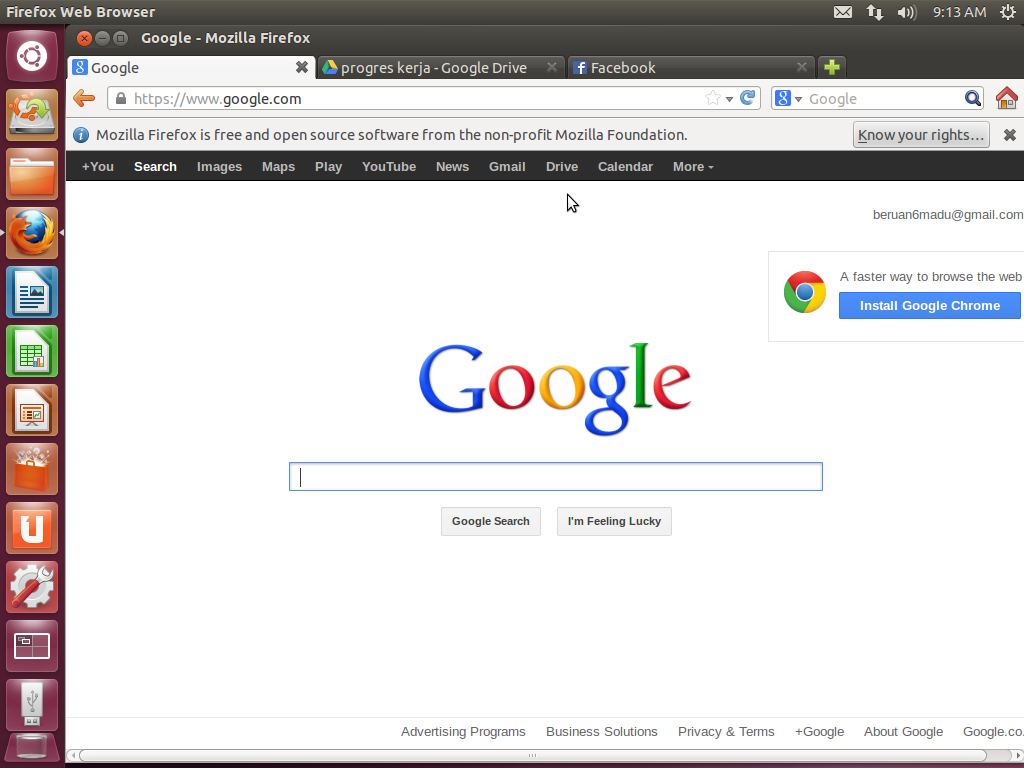Click the Chrome logo in the promo box
The height and width of the screenshot is (768, 1024).
pos(805,292)
